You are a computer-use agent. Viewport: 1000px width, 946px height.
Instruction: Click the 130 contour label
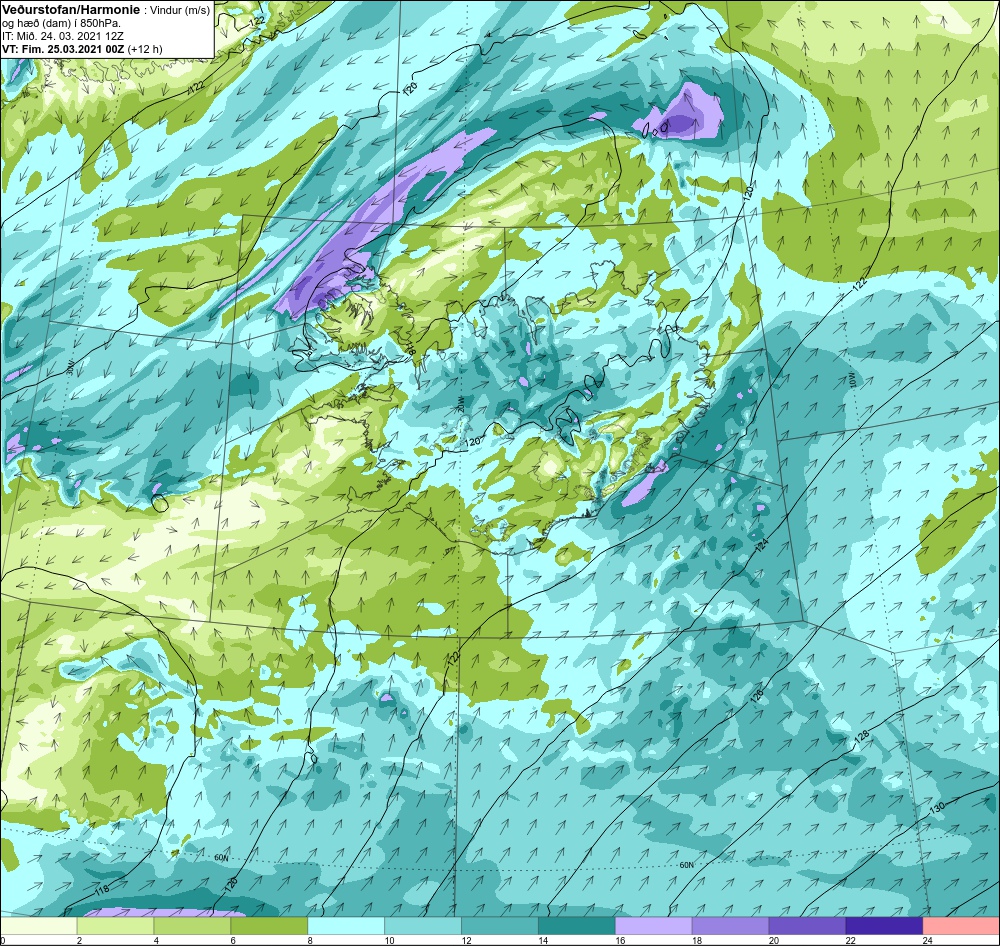pyautogui.click(x=937, y=807)
